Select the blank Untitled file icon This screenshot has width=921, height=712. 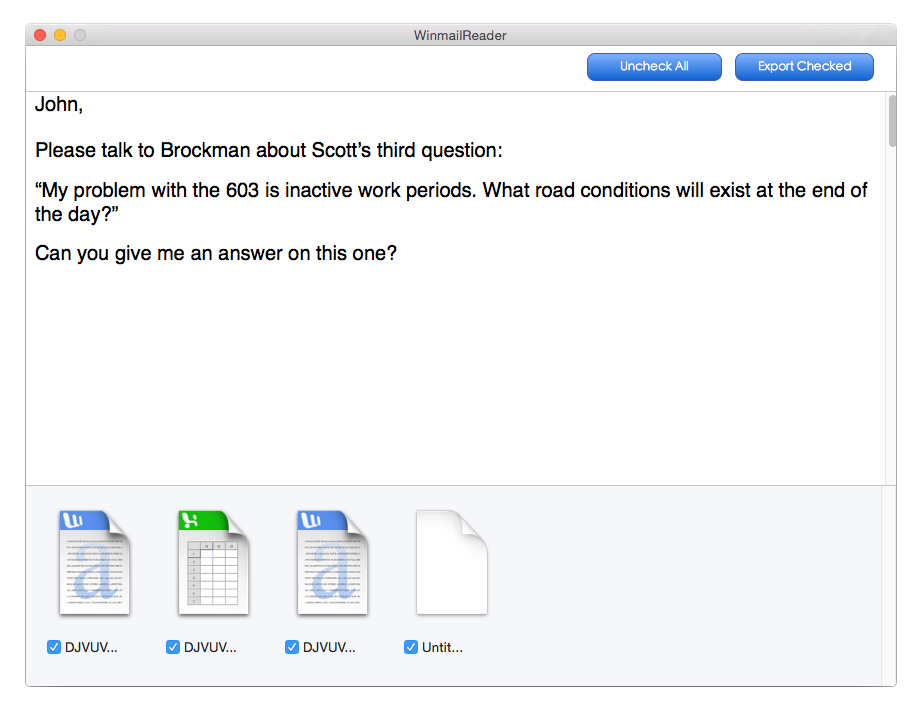pyautogui.click(x=452, y=563)
